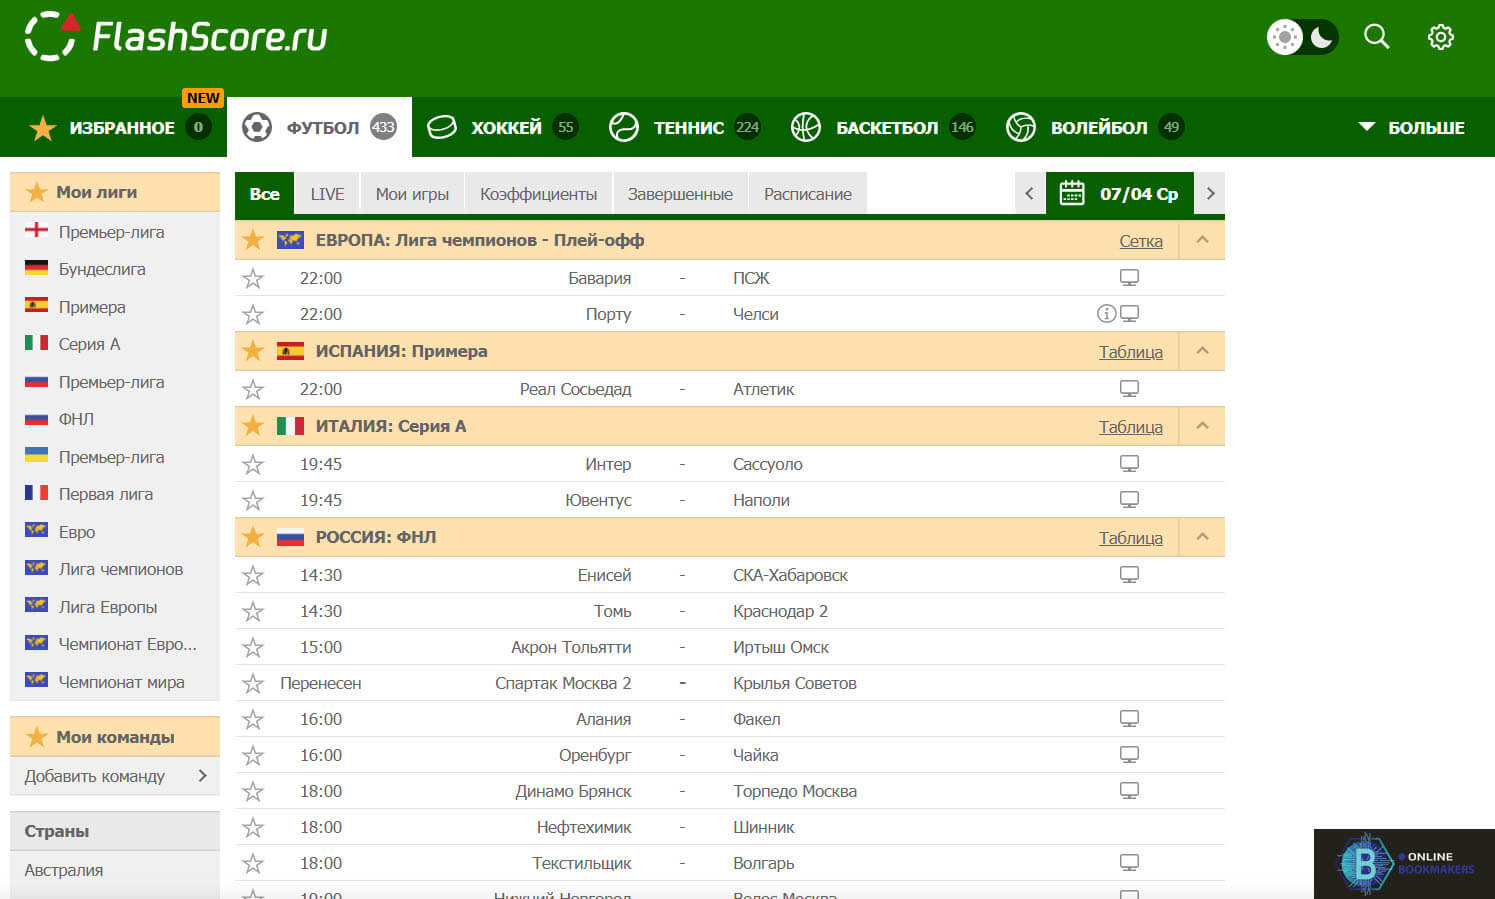Select the ТЕННИС sport tab

(x=685, y=127)
